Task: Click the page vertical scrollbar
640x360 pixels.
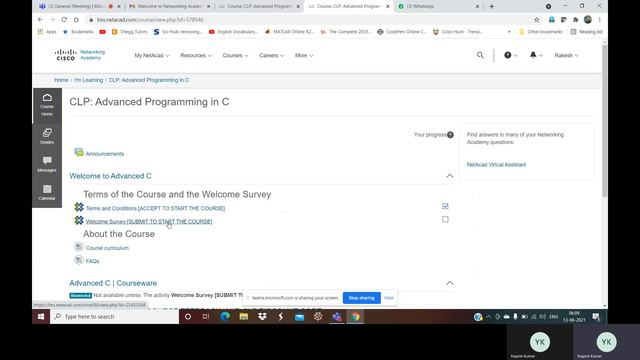Action: pos(604,120)
